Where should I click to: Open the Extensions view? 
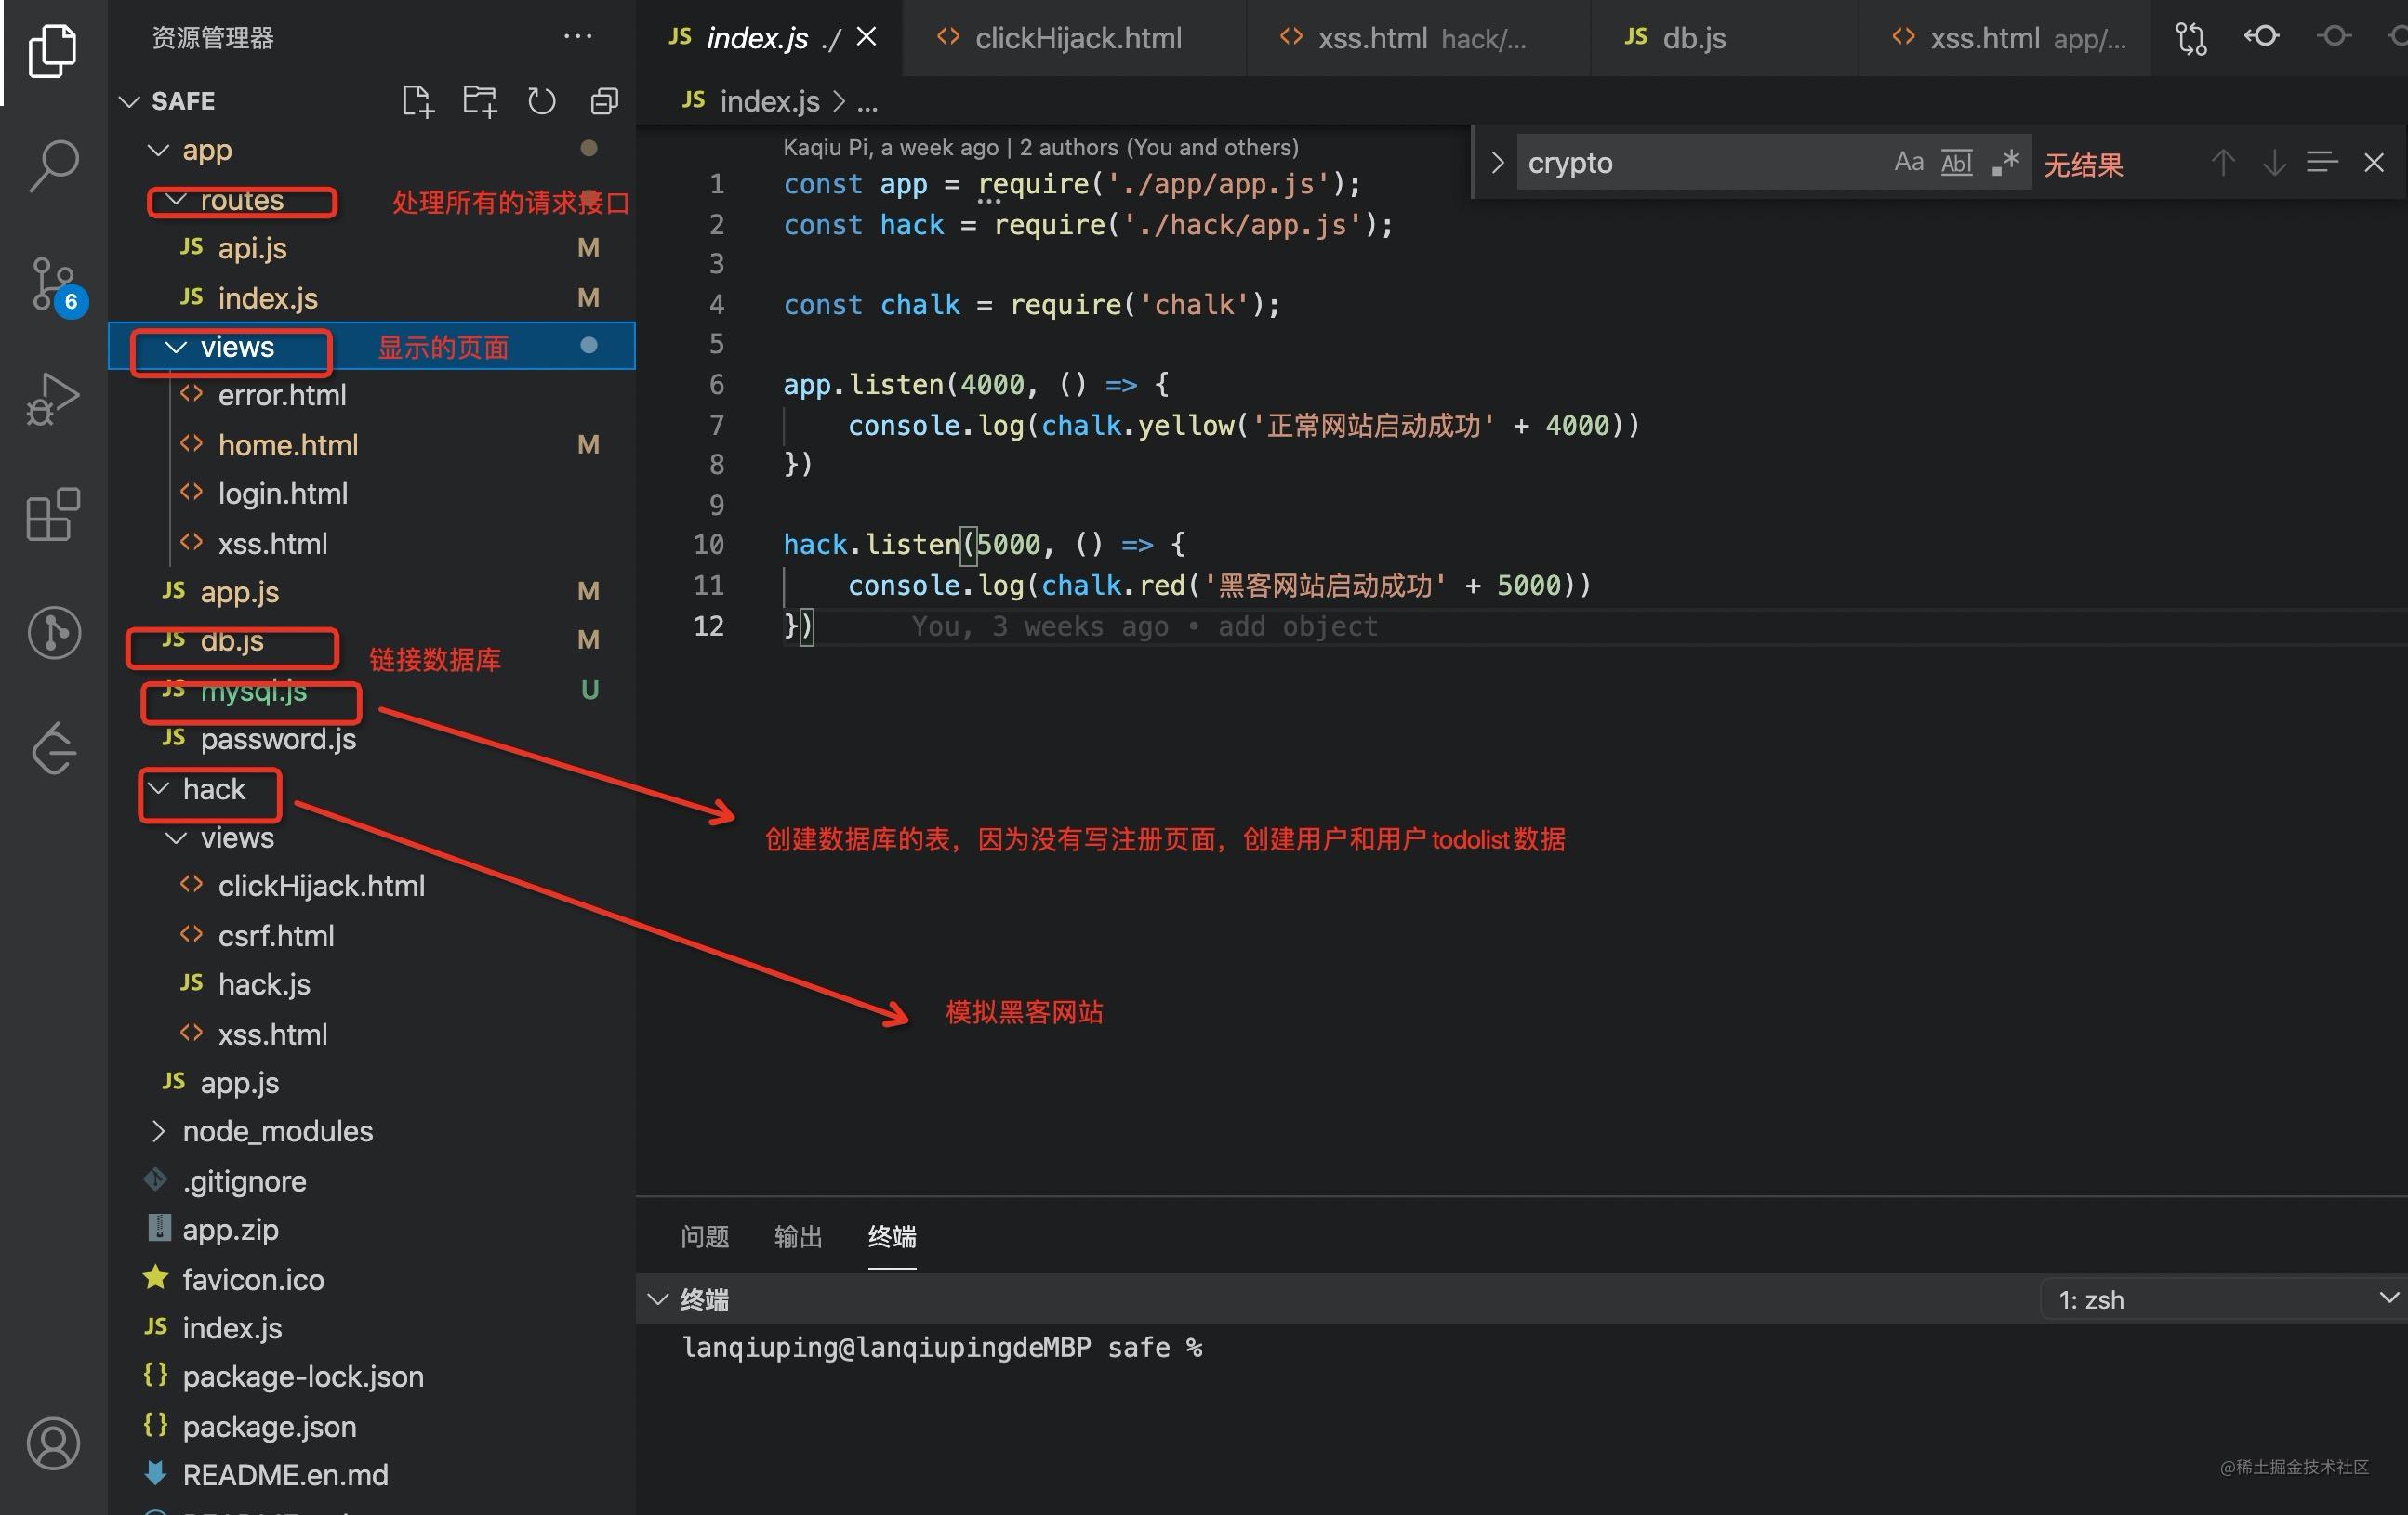pyautogui.click(x=53, y=515)
